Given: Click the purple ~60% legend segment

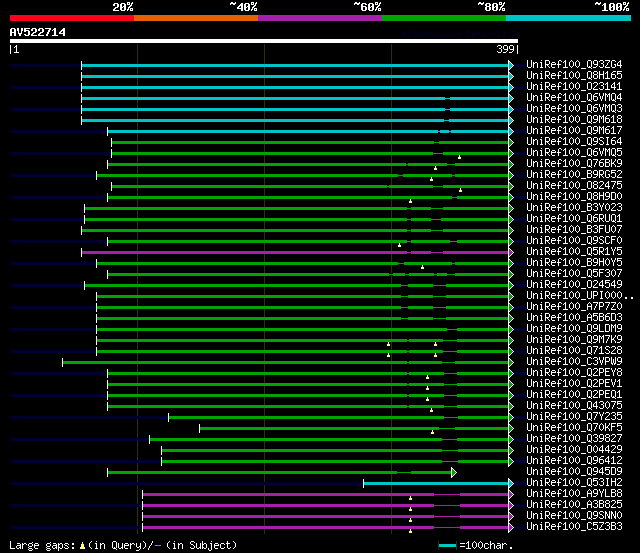Looking at the screenshot, I should tap(320, 18).
